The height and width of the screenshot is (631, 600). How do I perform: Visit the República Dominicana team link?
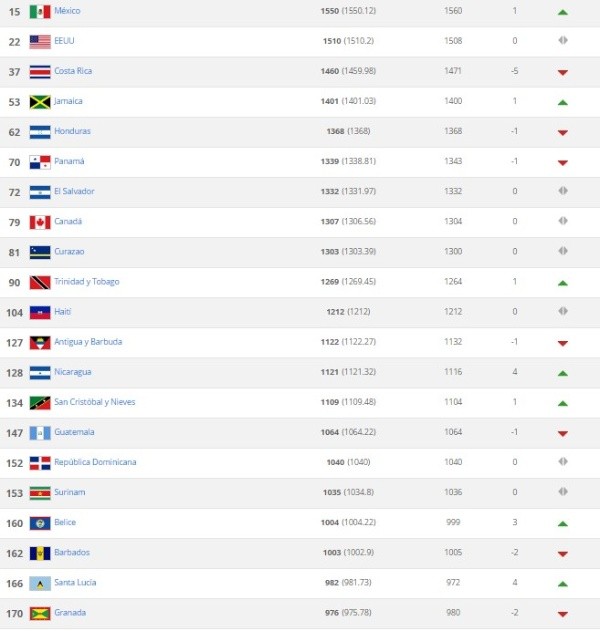(x=95, y=462)
